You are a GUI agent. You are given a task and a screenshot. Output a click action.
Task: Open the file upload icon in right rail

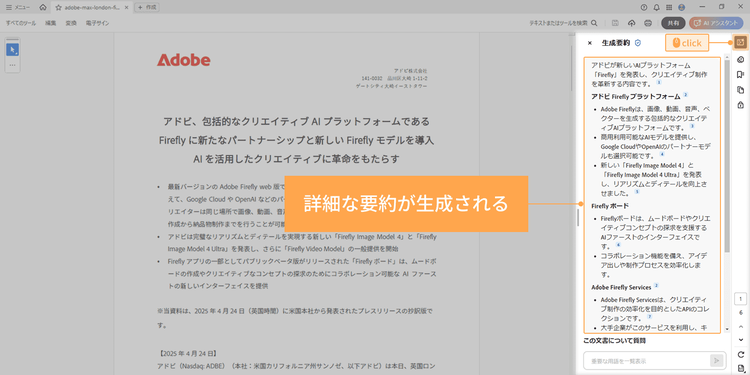740,105
